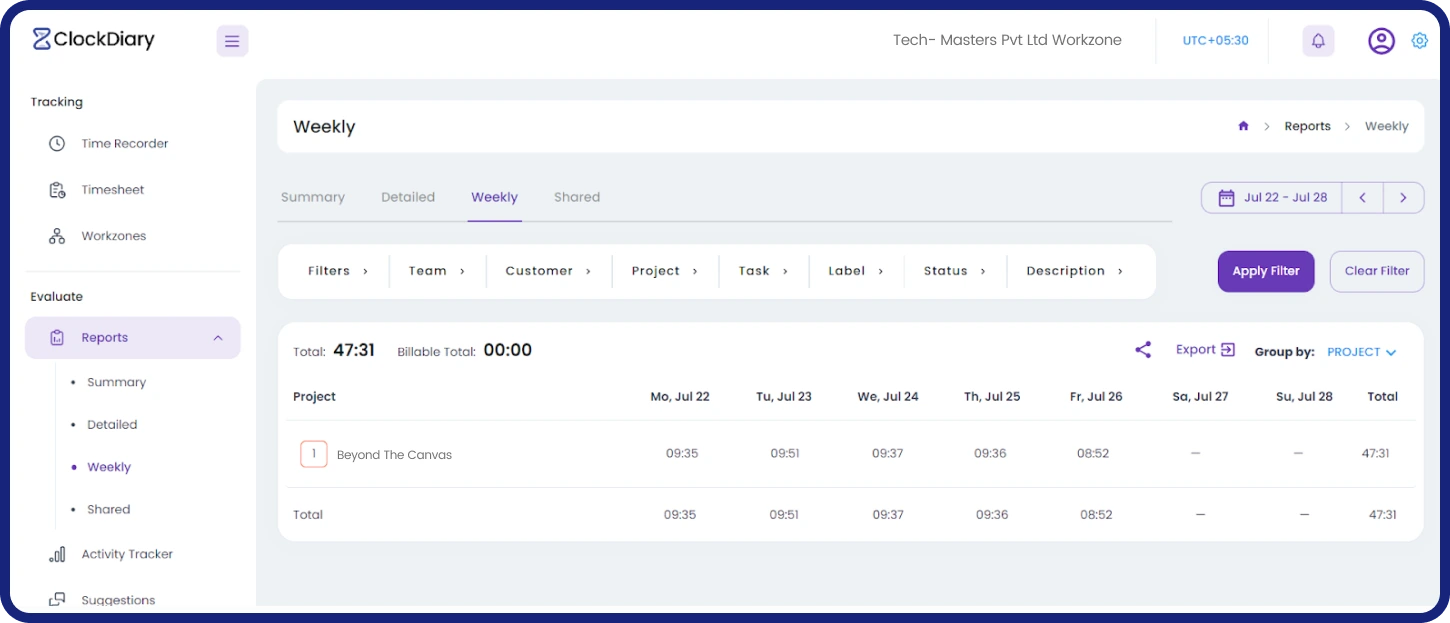
Task: Click the Fr, Jul 26 column header
Action: pyautogui.click(x=1096, y=397)
